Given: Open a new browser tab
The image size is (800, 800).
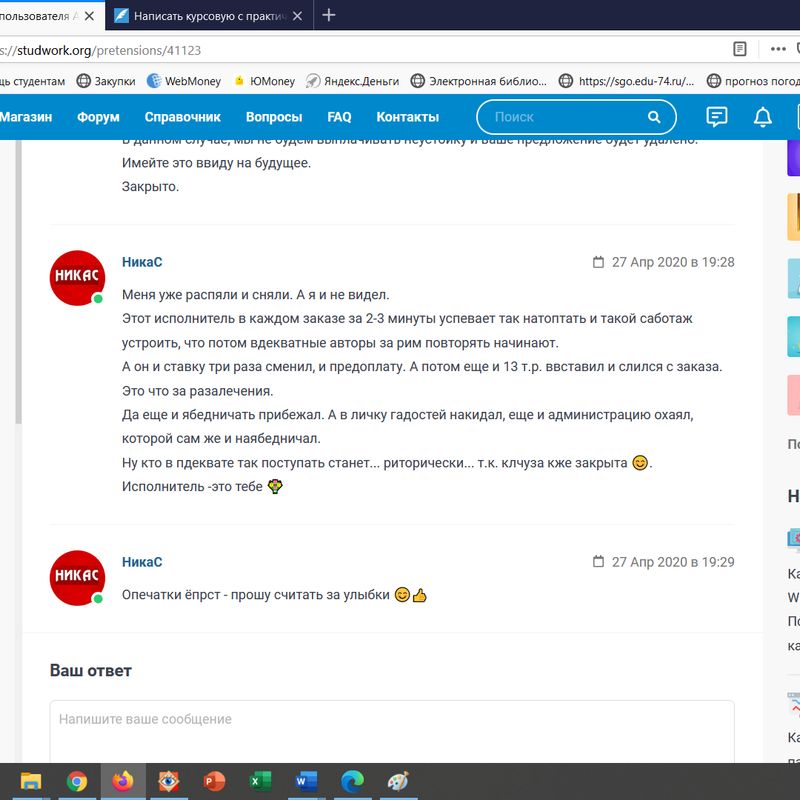Looking at the screenshot, I should pos(329,15).
